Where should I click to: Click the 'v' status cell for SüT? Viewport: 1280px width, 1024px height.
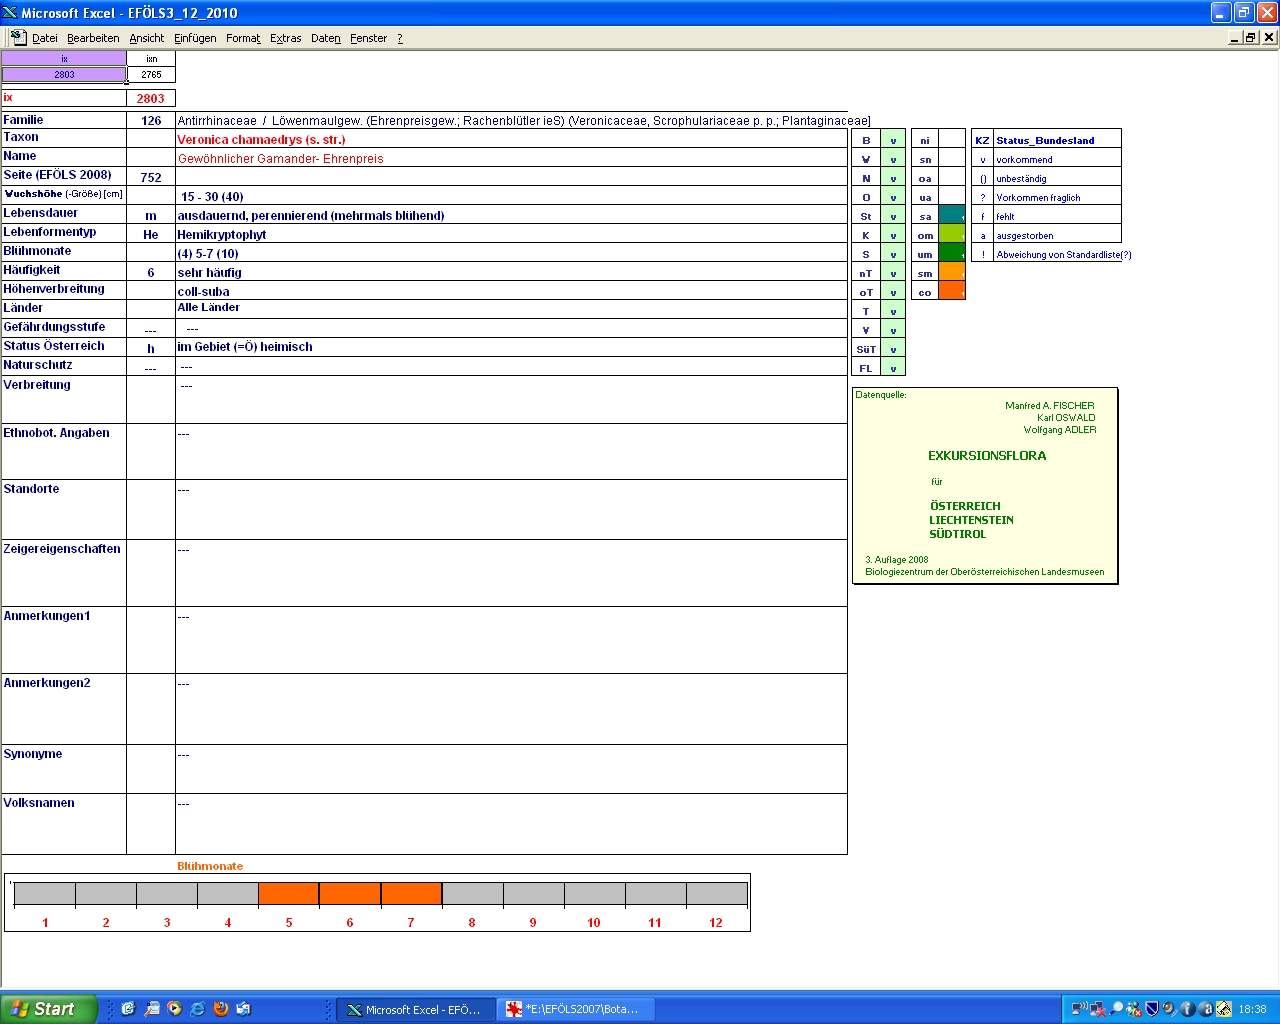893,349
